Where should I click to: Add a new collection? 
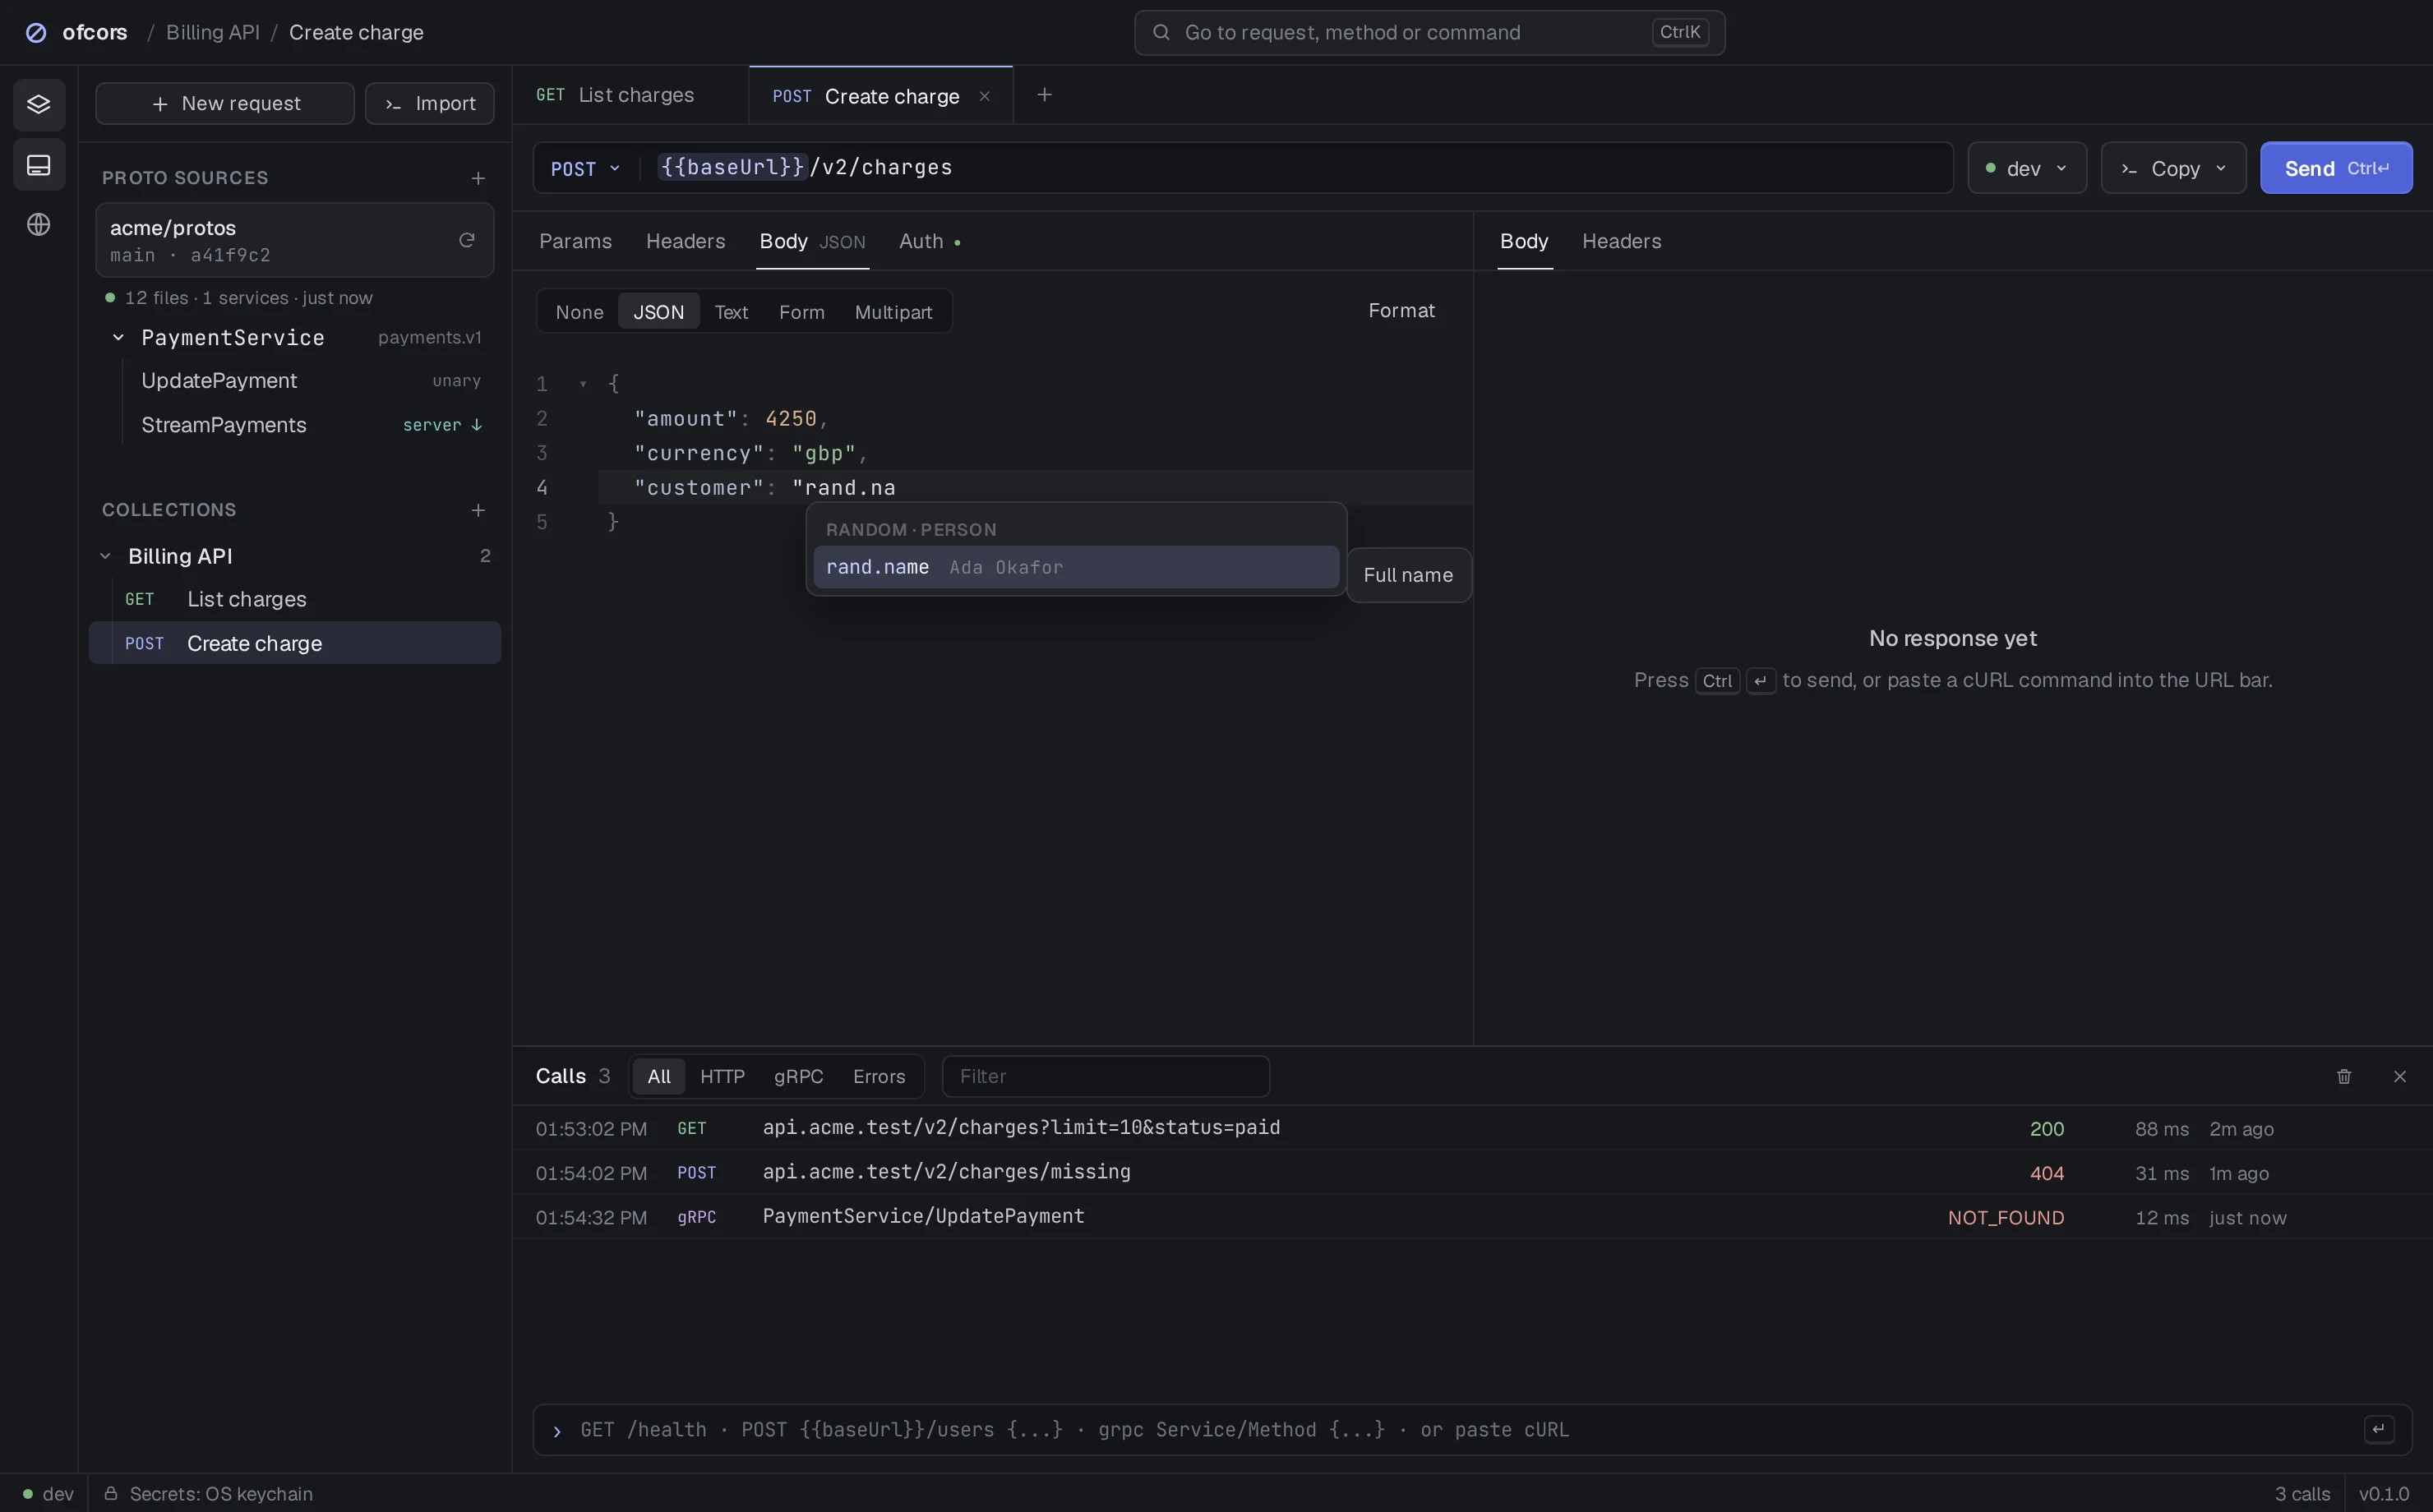click(478, 510)
